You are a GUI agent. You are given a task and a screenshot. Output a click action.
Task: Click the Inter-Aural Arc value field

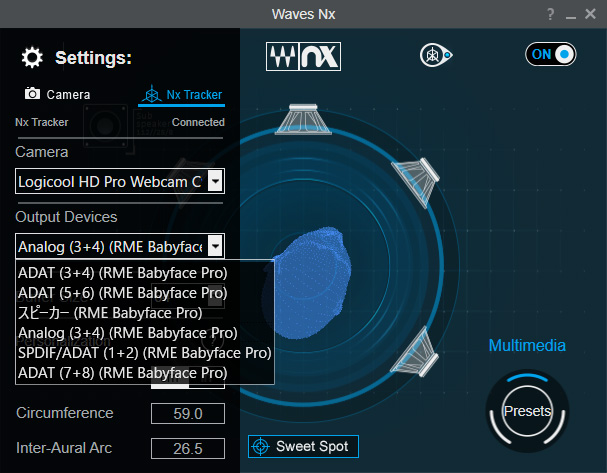[x=188, y=448]
